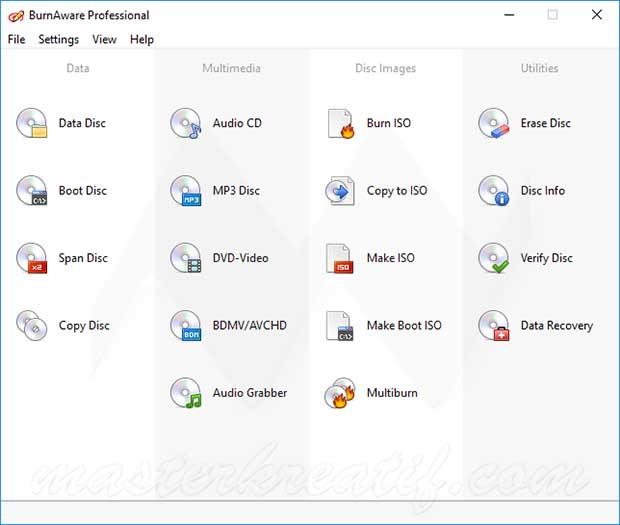Choose the Span Disc label
The width and height of the screenshot is (620, 525).
pyautogui.click(x=83, y=258)
